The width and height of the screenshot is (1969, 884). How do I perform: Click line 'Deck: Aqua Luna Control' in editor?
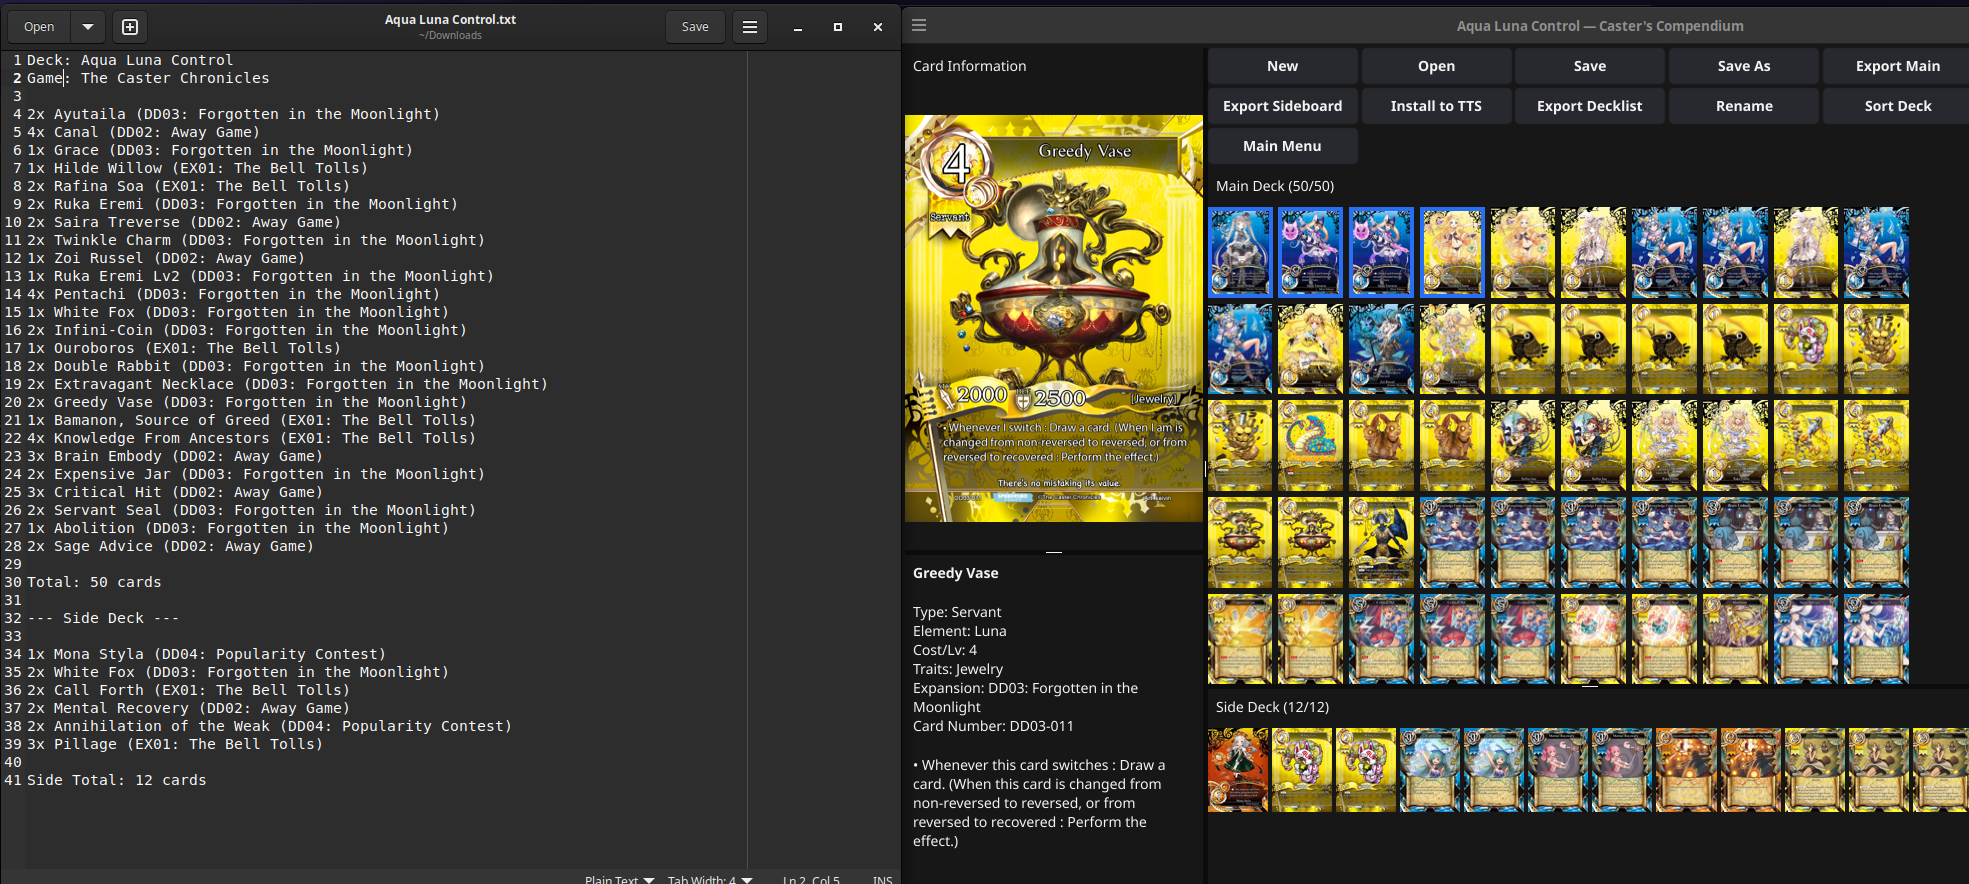(x=130, y=60)
